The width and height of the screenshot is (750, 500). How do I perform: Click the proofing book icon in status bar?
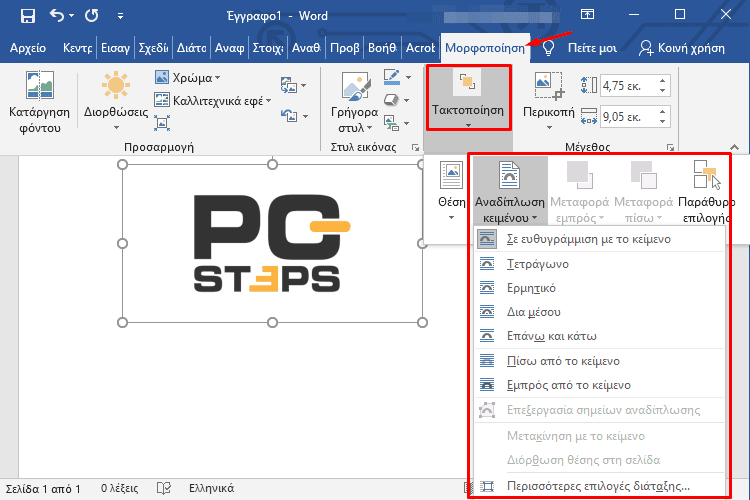164,489
